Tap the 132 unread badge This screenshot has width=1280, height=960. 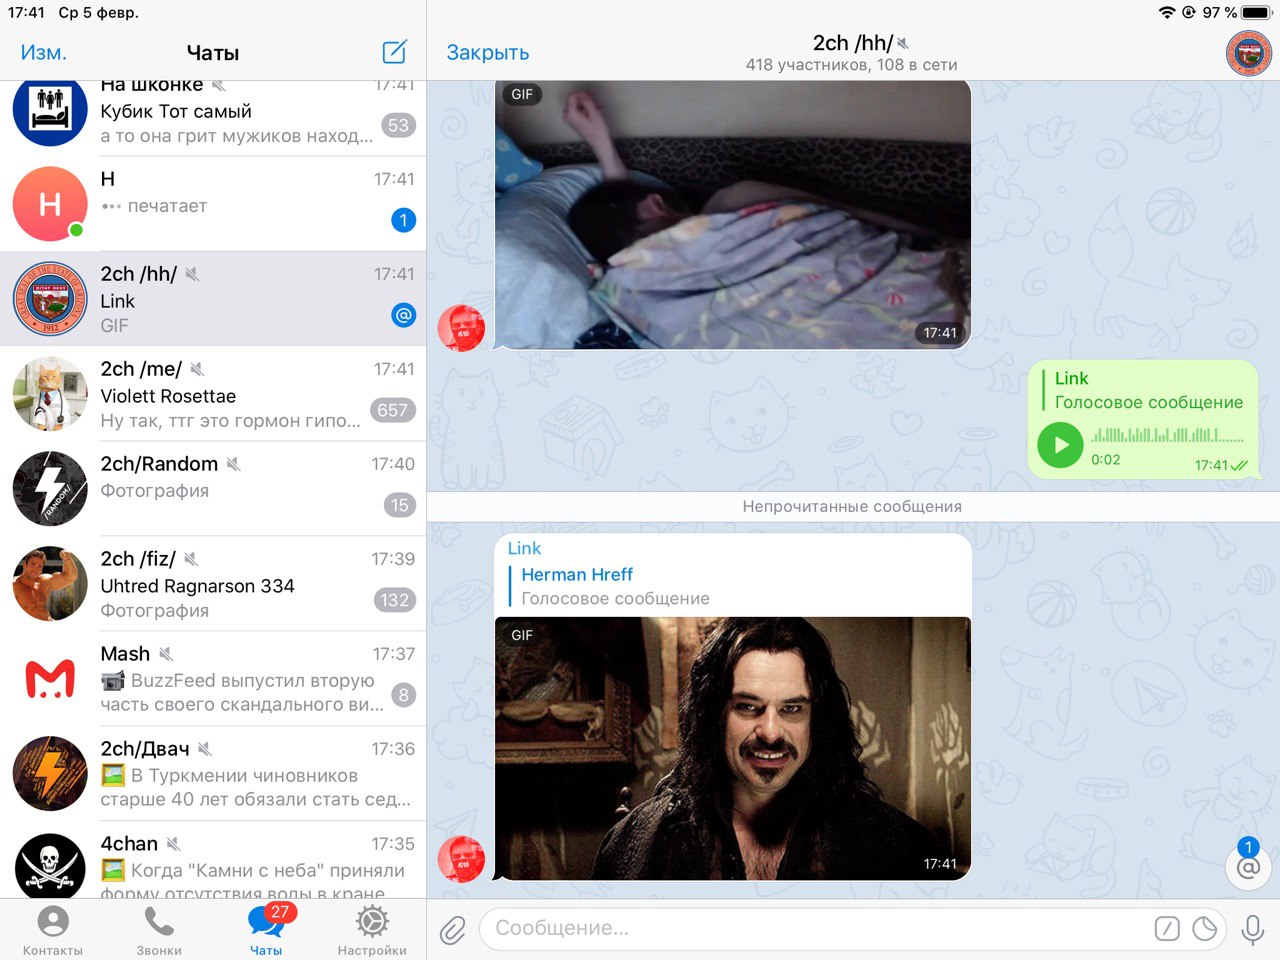pos(394,600)
